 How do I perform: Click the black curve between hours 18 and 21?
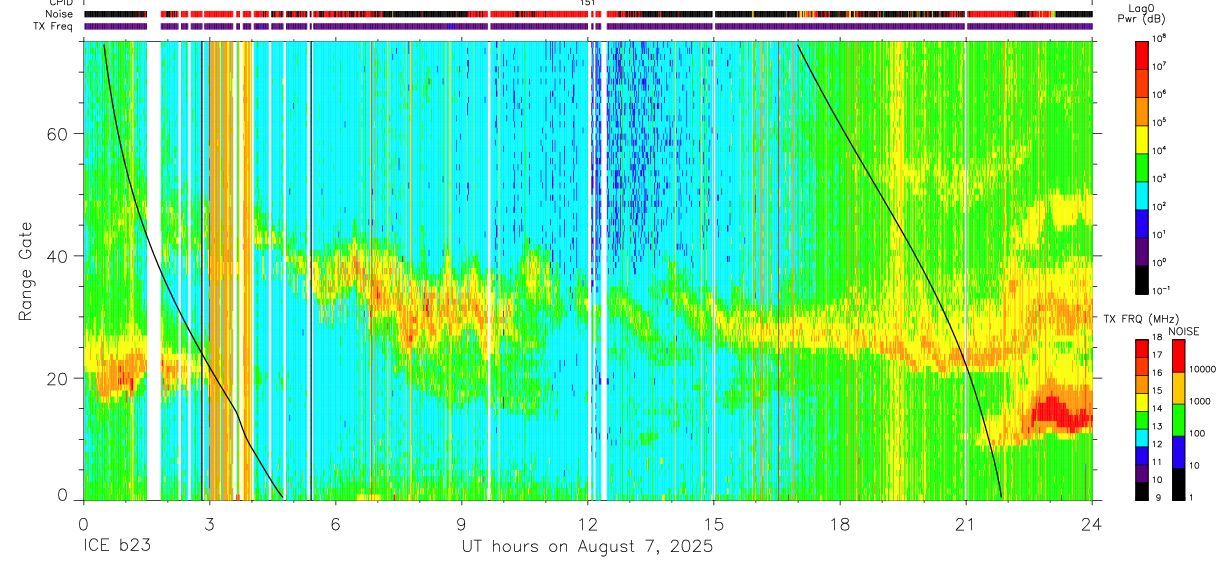click(x=905, y=232)
